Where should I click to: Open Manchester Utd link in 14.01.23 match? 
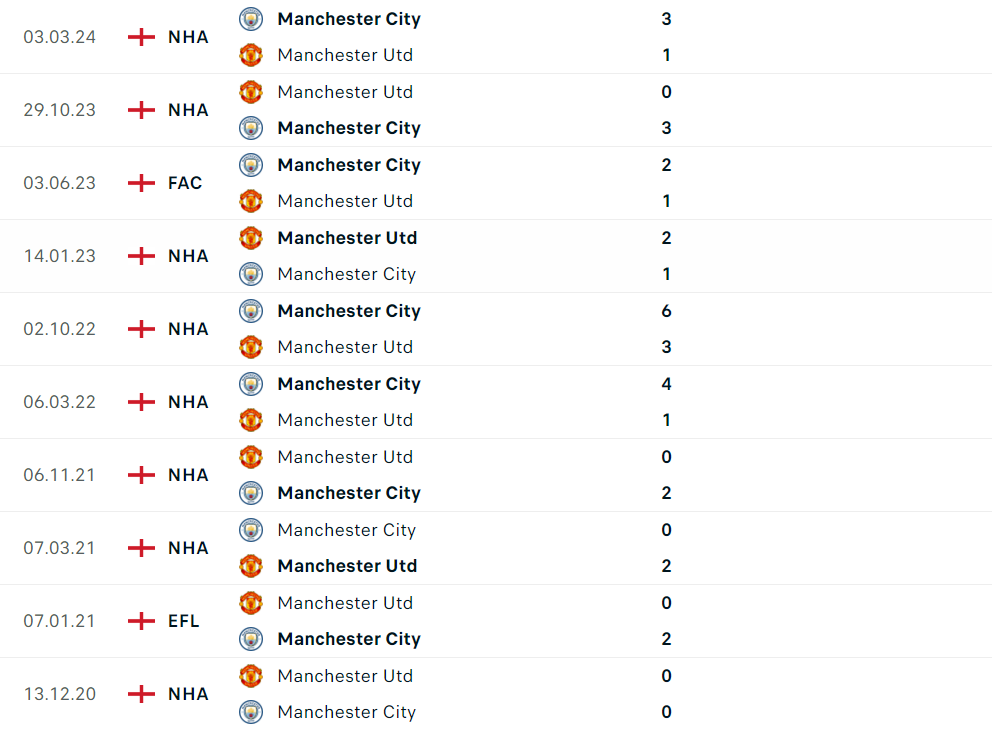pos(347,238)
